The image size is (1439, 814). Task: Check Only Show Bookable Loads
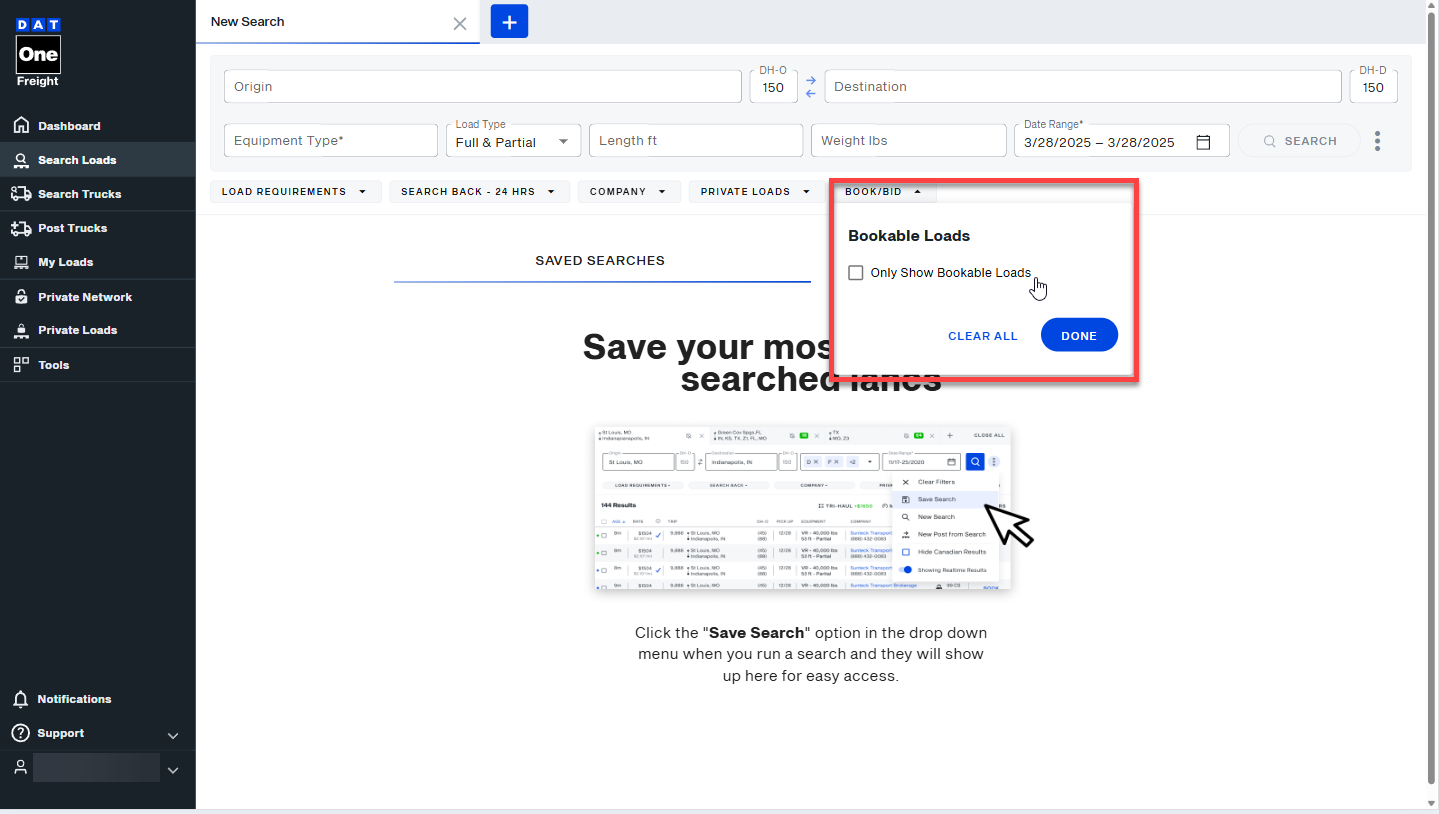(856, 273)
